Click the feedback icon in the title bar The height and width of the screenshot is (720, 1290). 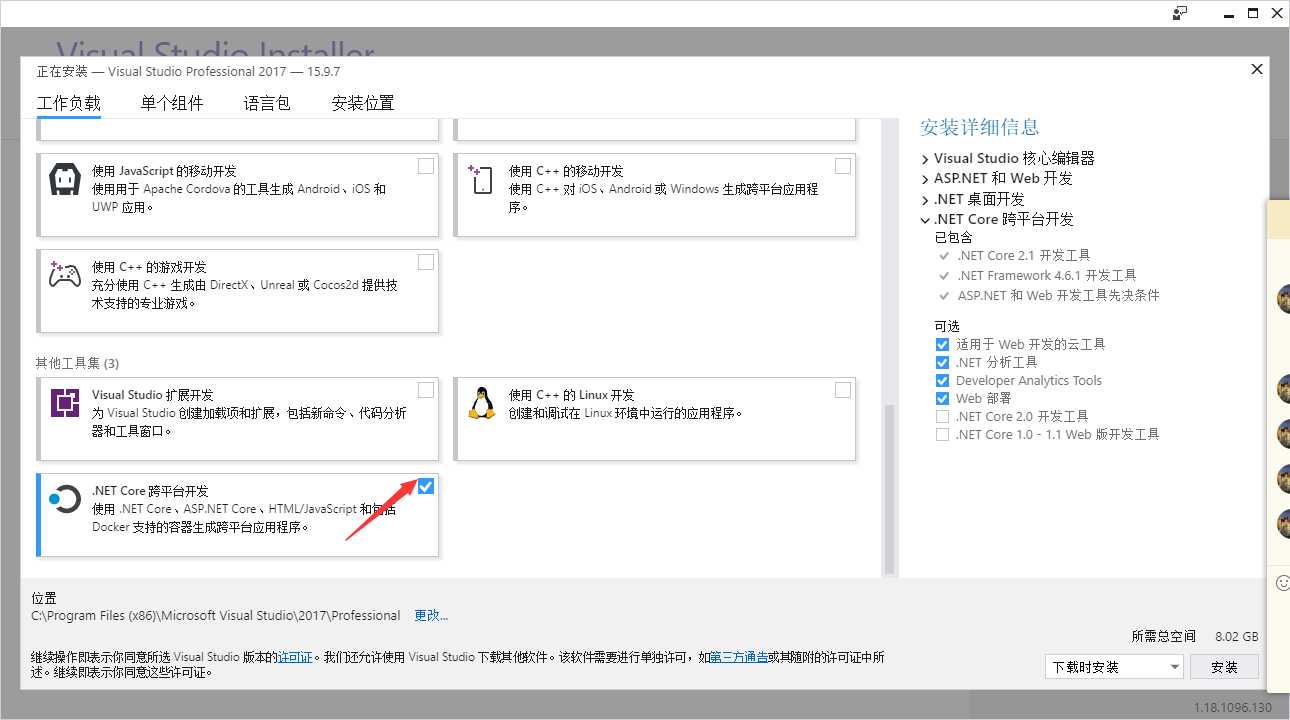pyautogui.click(x=1180, y=13)
